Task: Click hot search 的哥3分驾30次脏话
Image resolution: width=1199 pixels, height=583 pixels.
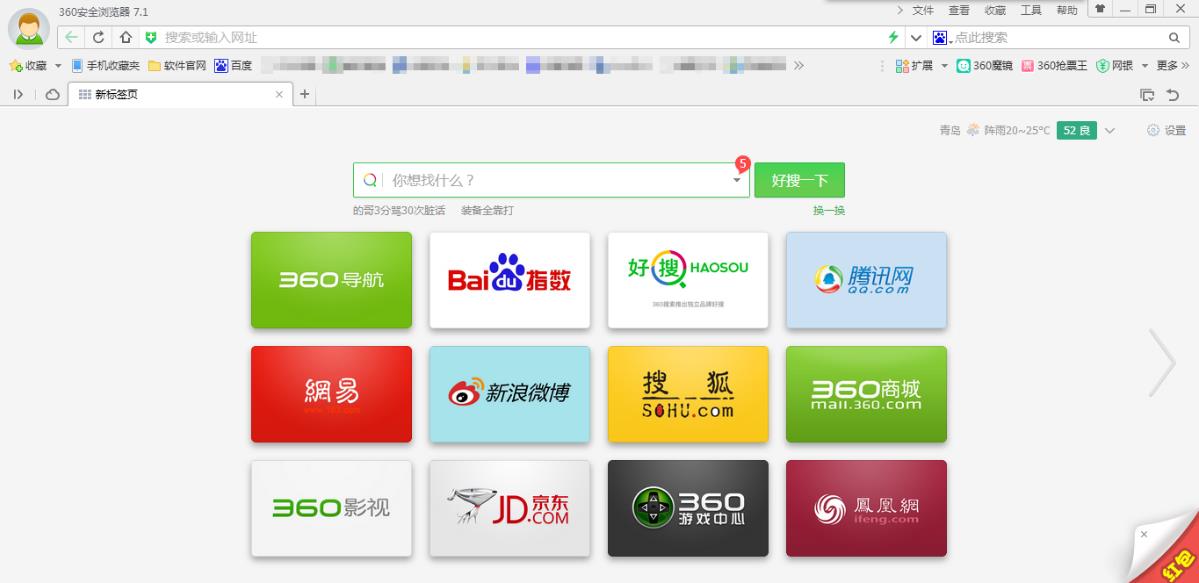Action: [398, 210]
